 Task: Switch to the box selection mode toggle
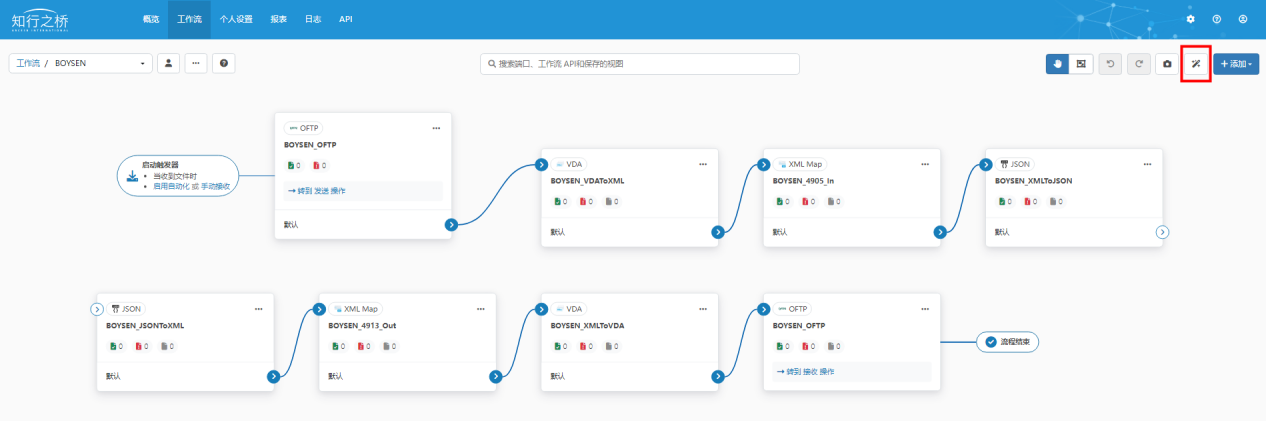pyautogui.click(x=1081, y=64)
